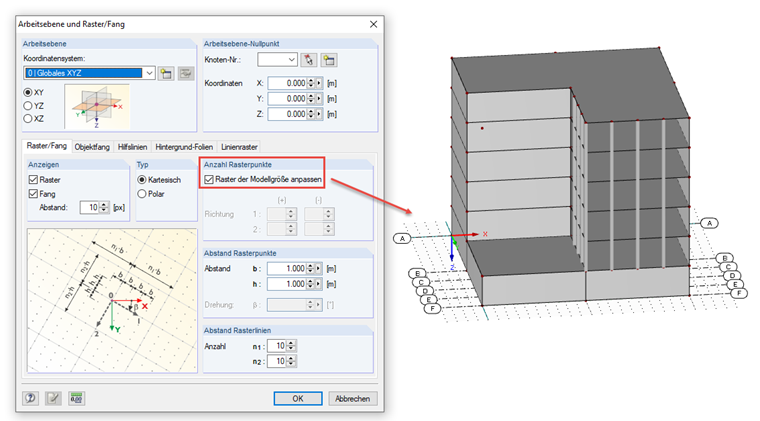Screen dimensions: 760x421
Task: Click the edit comment icon at dialog bottom
Action: pyautogui.click(x=53, y=398)
